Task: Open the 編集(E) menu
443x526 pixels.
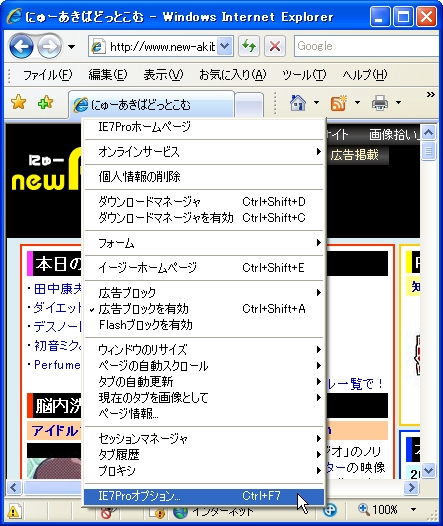Action: coord(108,75)
